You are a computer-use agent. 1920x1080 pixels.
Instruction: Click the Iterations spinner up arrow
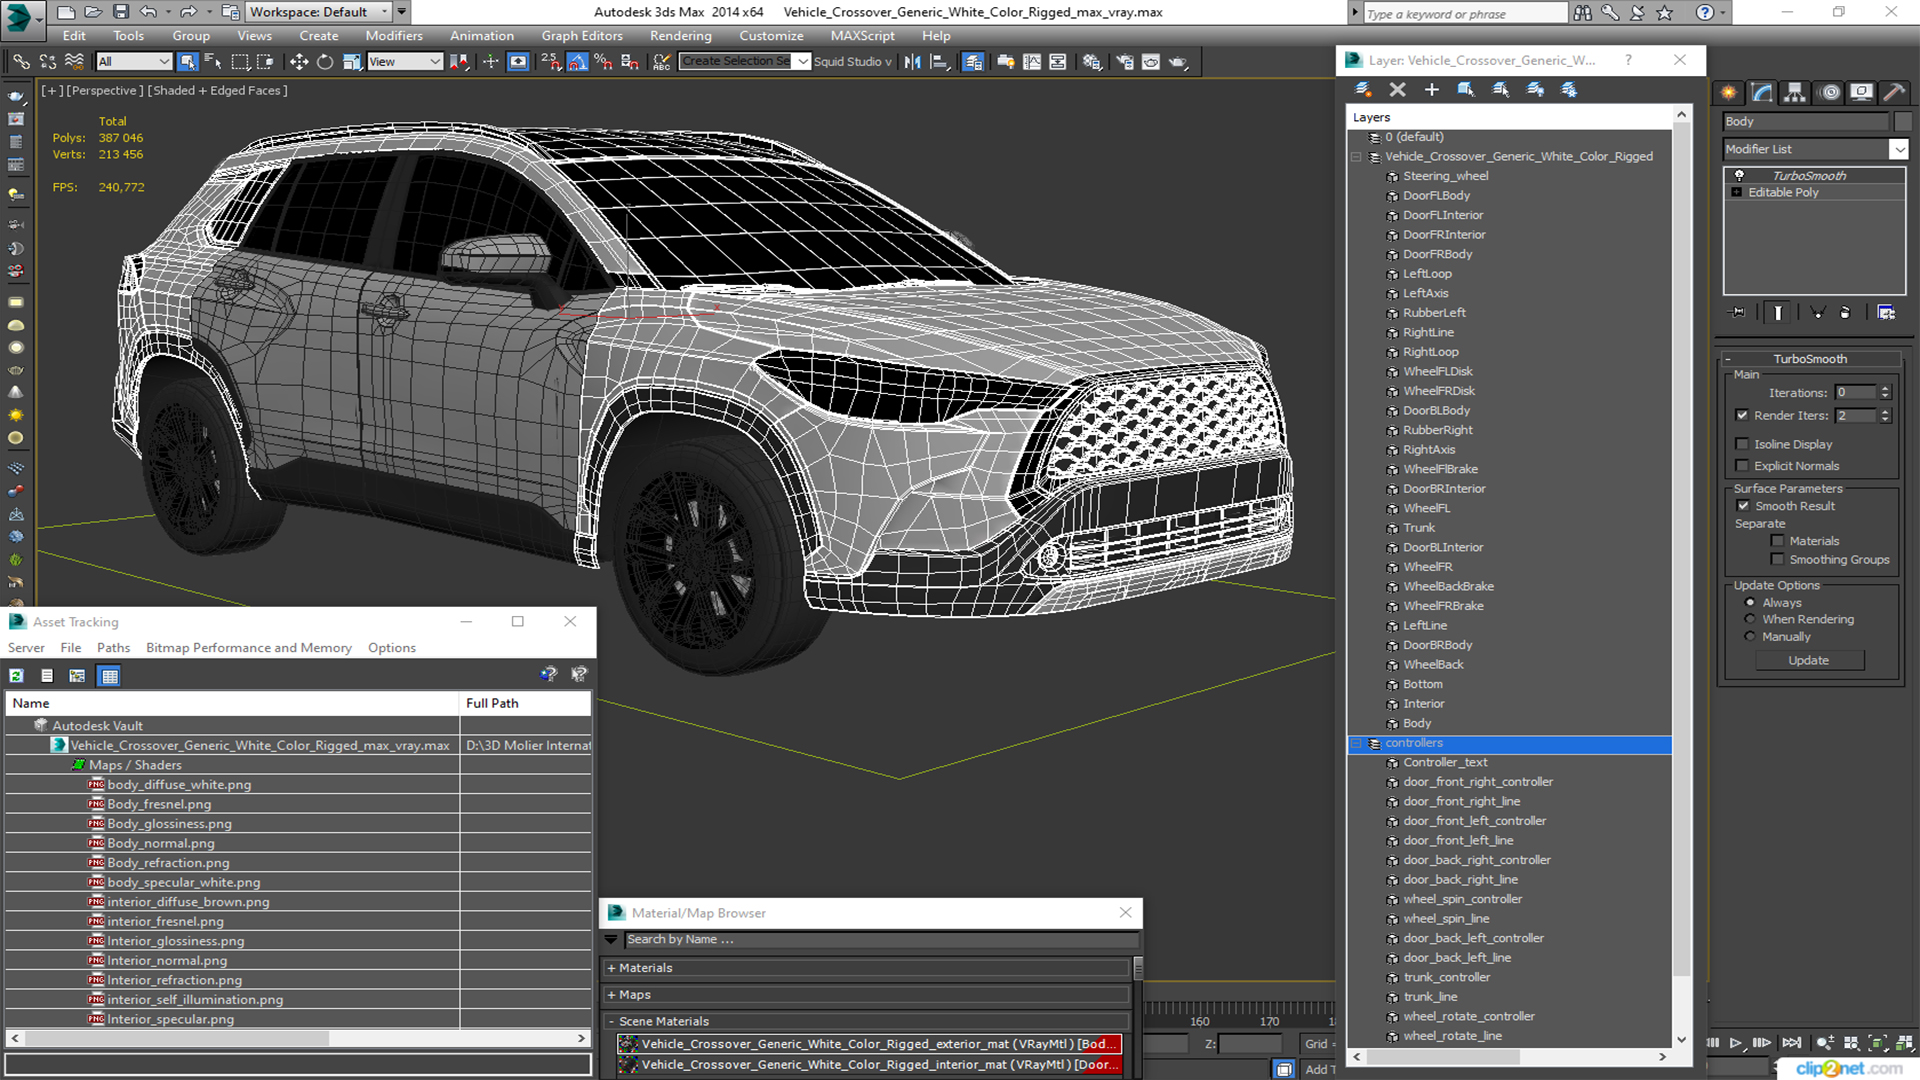coord(1885,389)
